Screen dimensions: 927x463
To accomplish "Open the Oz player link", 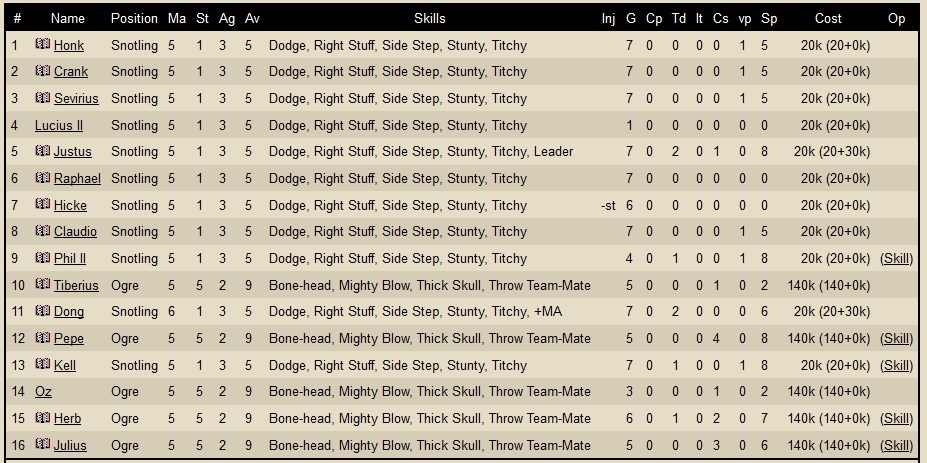I will pyautogui.click(x=43, y=391).
